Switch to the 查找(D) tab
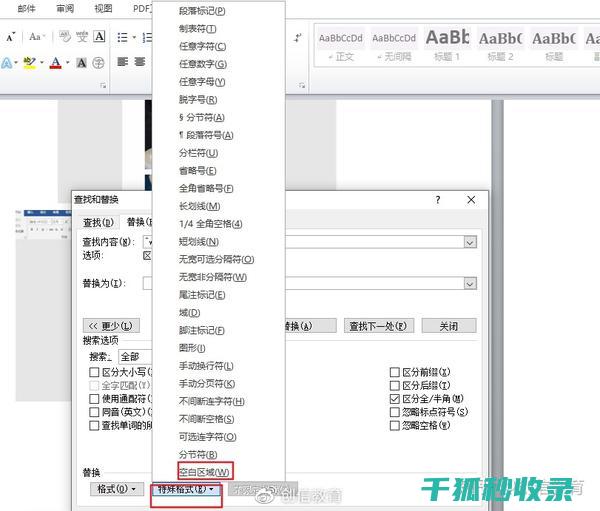Image resolution: width=600 pixels, height=511 pixels. 98,222
